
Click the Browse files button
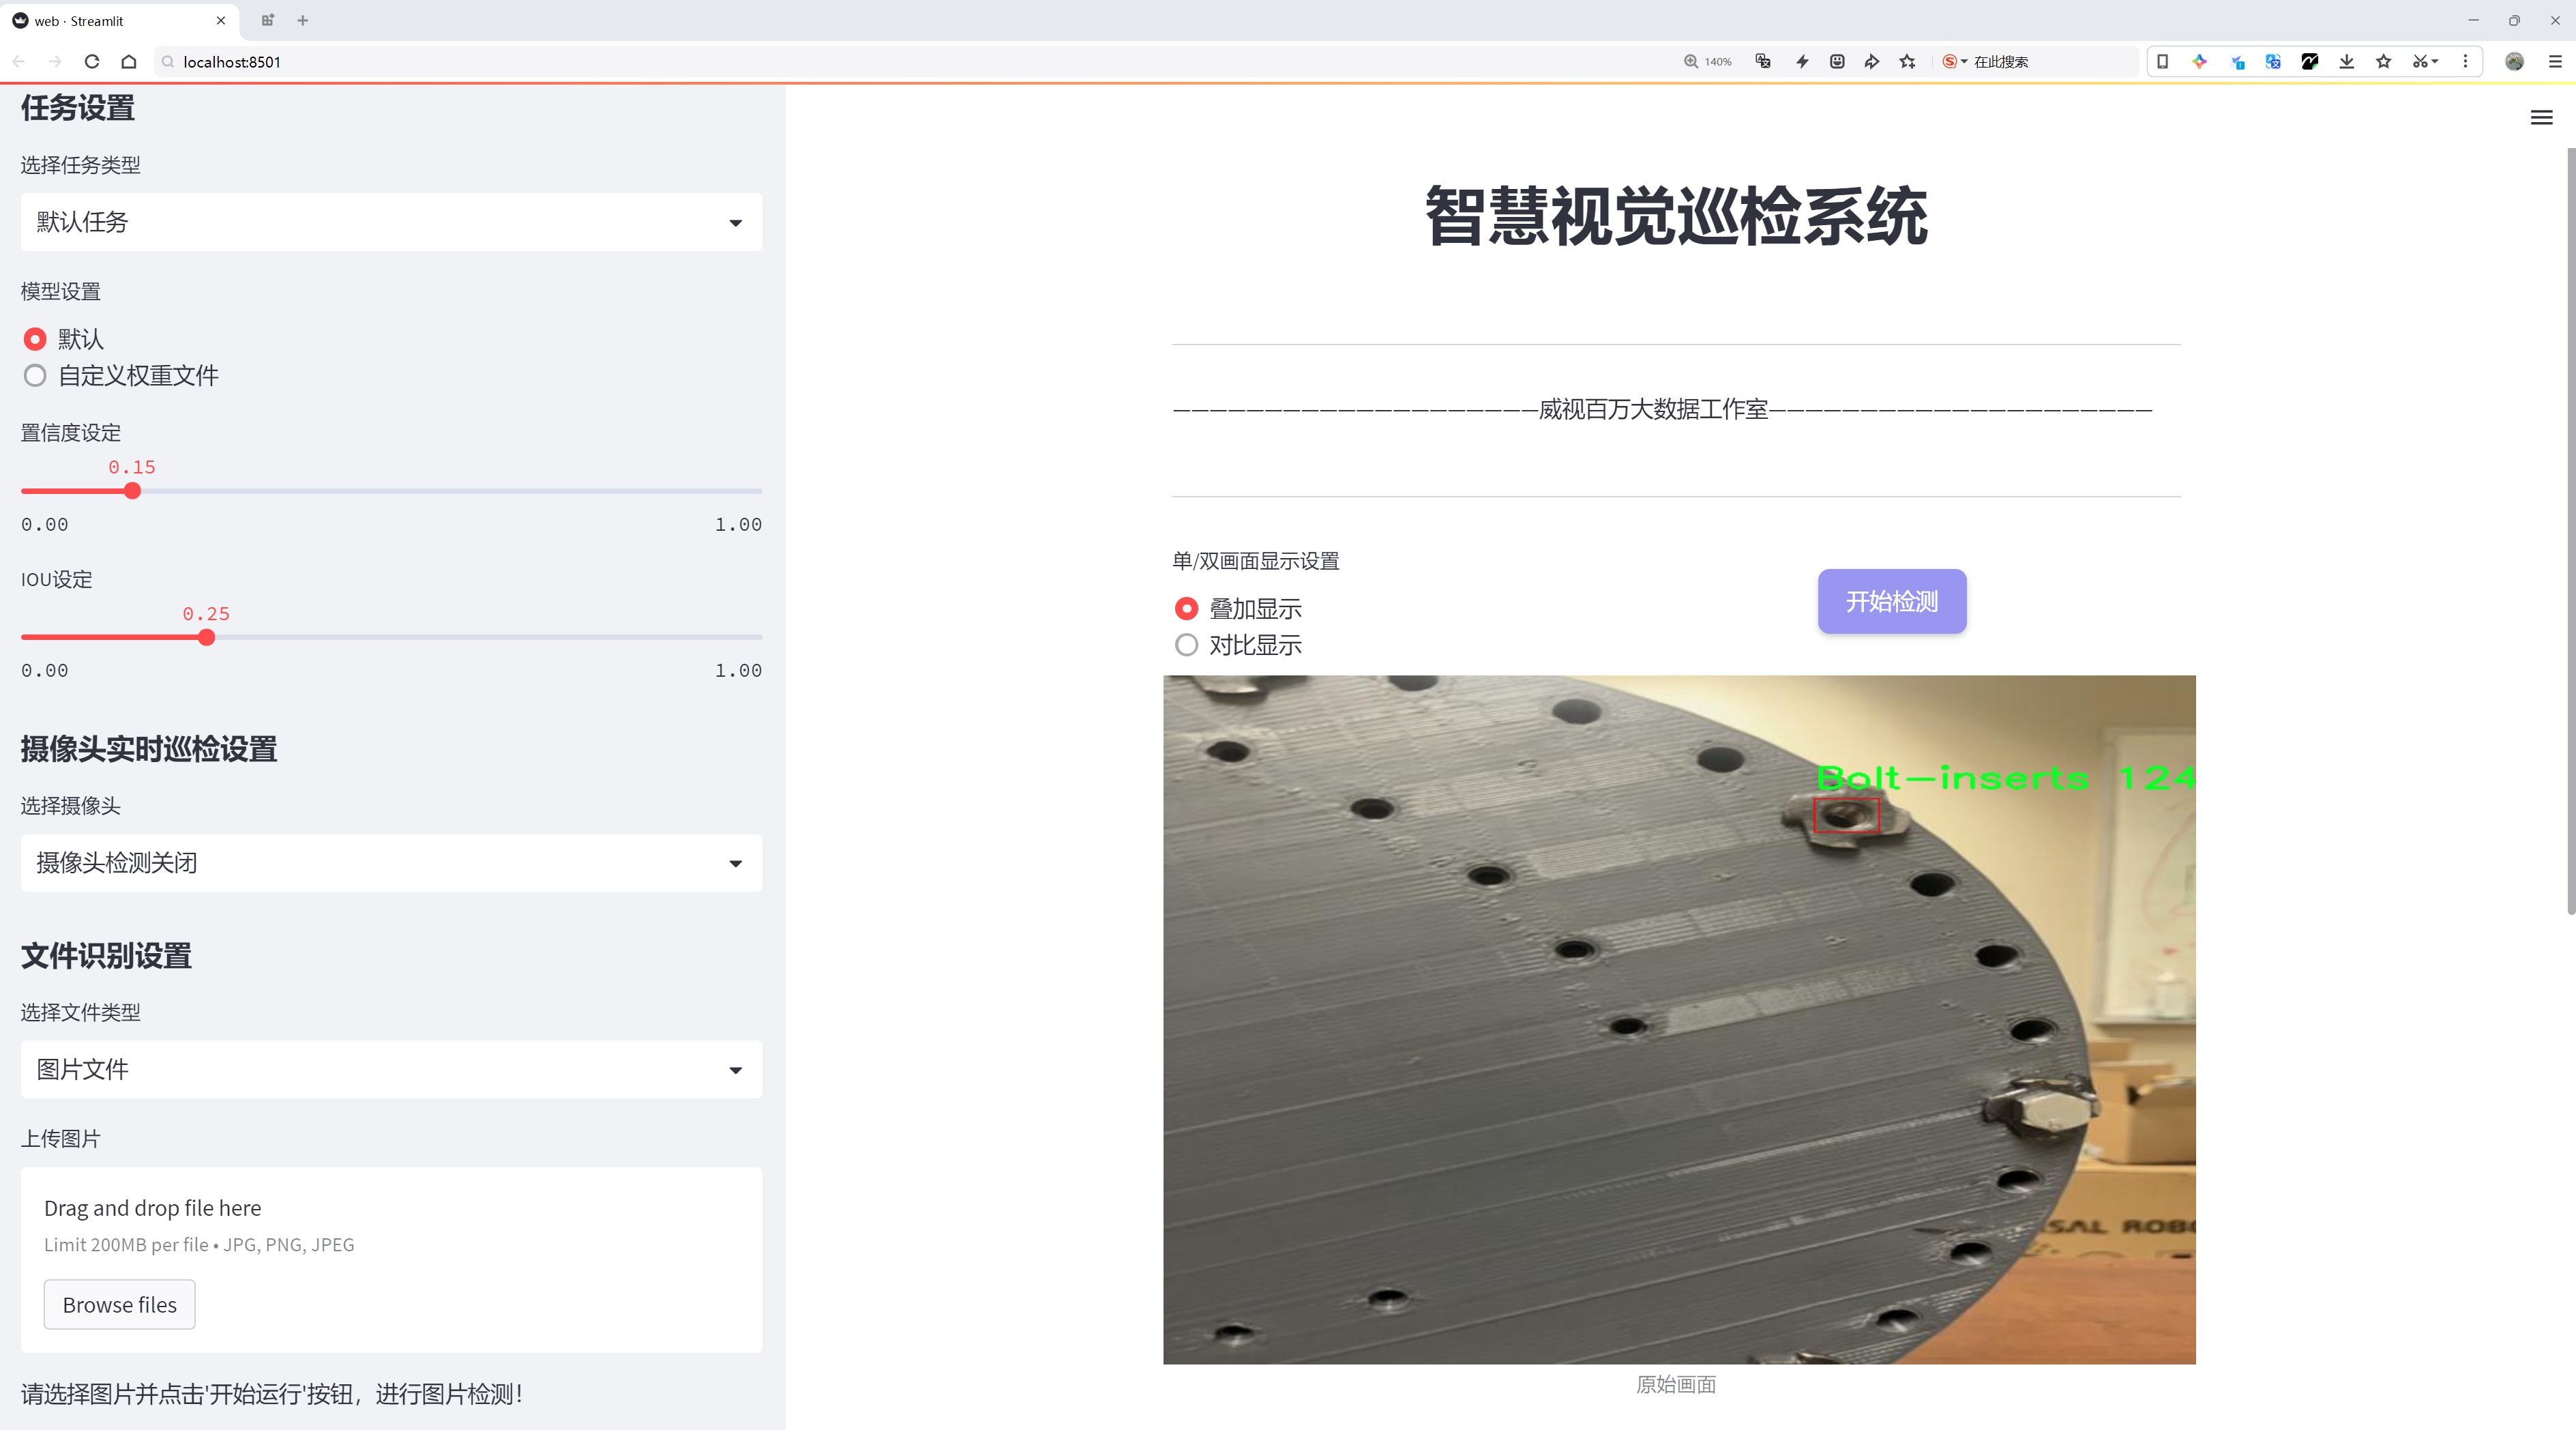[119, 1304]
